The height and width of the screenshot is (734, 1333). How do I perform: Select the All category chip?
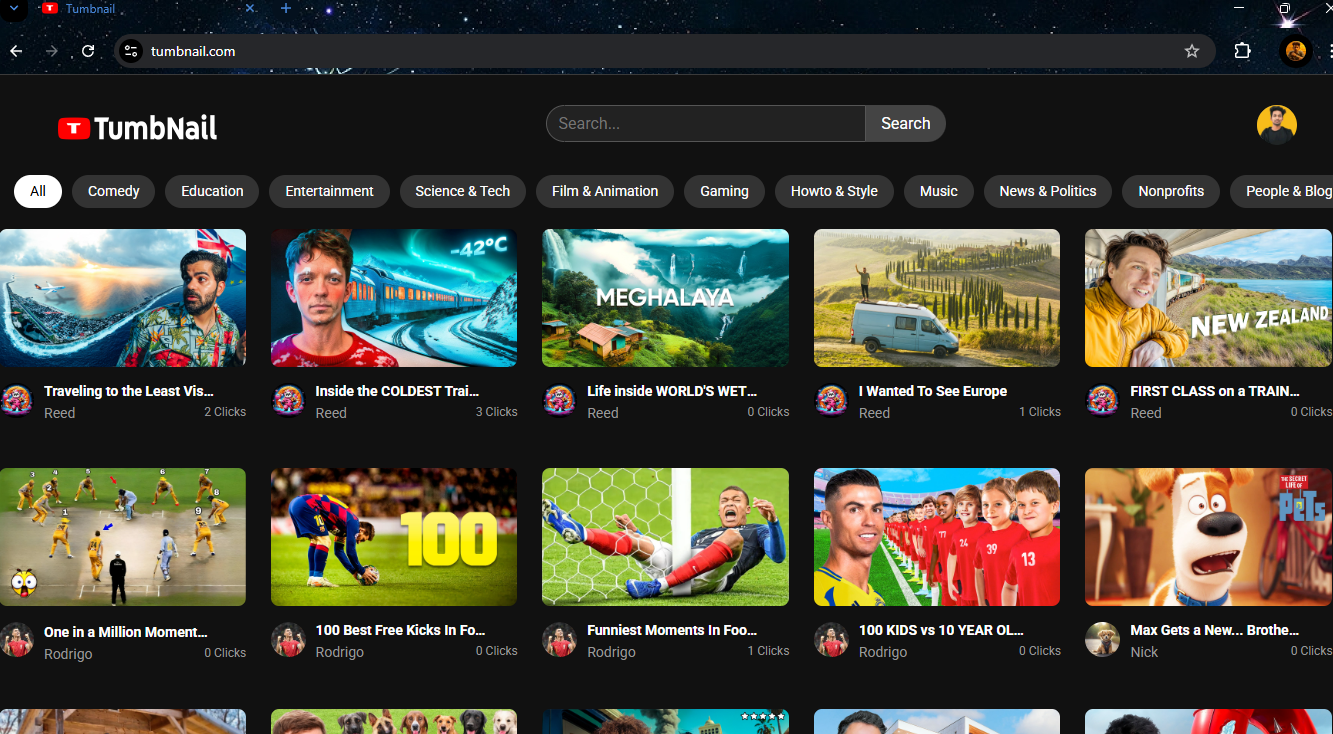38,191
